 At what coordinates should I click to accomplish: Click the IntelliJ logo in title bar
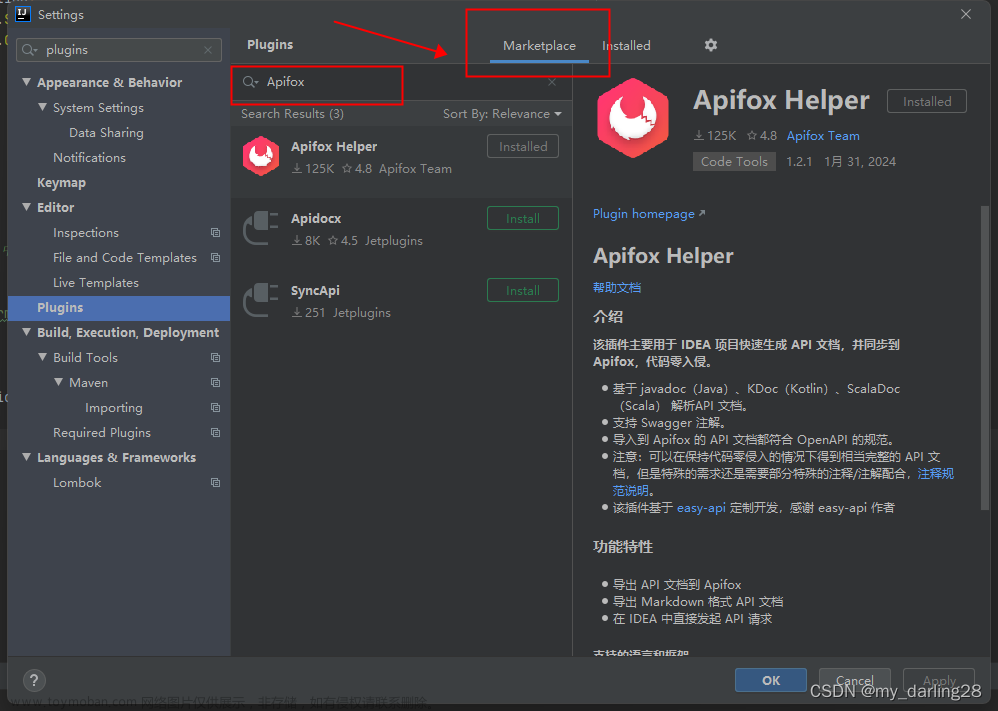point(23,14)
